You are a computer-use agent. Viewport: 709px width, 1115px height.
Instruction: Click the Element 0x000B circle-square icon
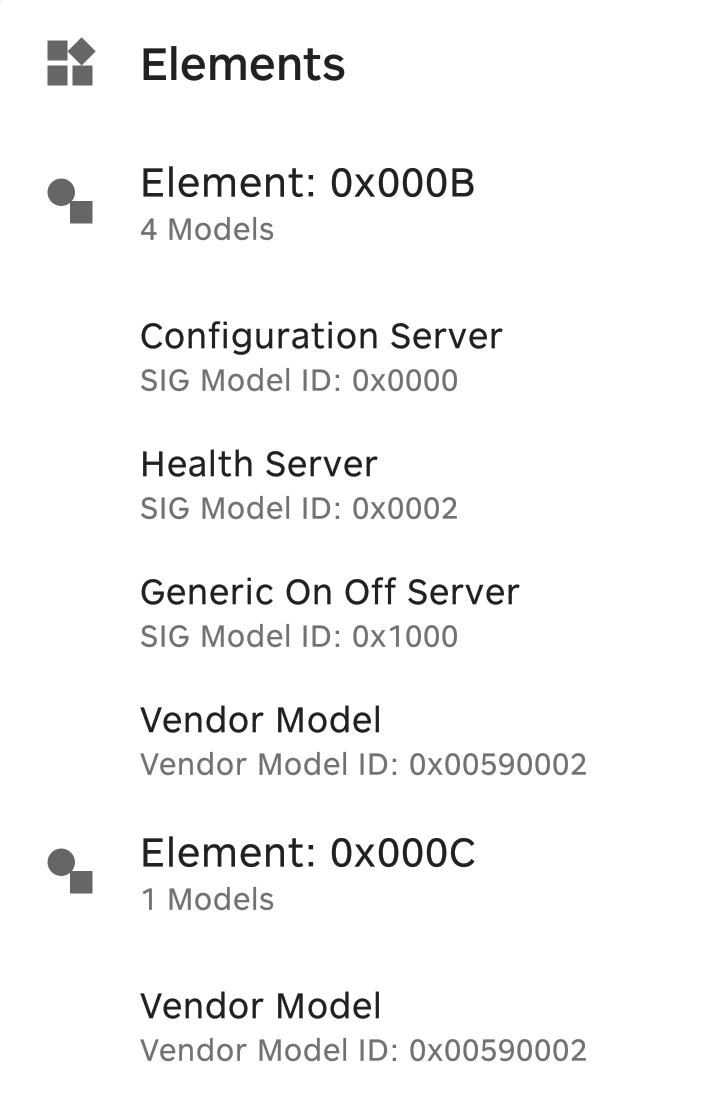tap(70, 200)
